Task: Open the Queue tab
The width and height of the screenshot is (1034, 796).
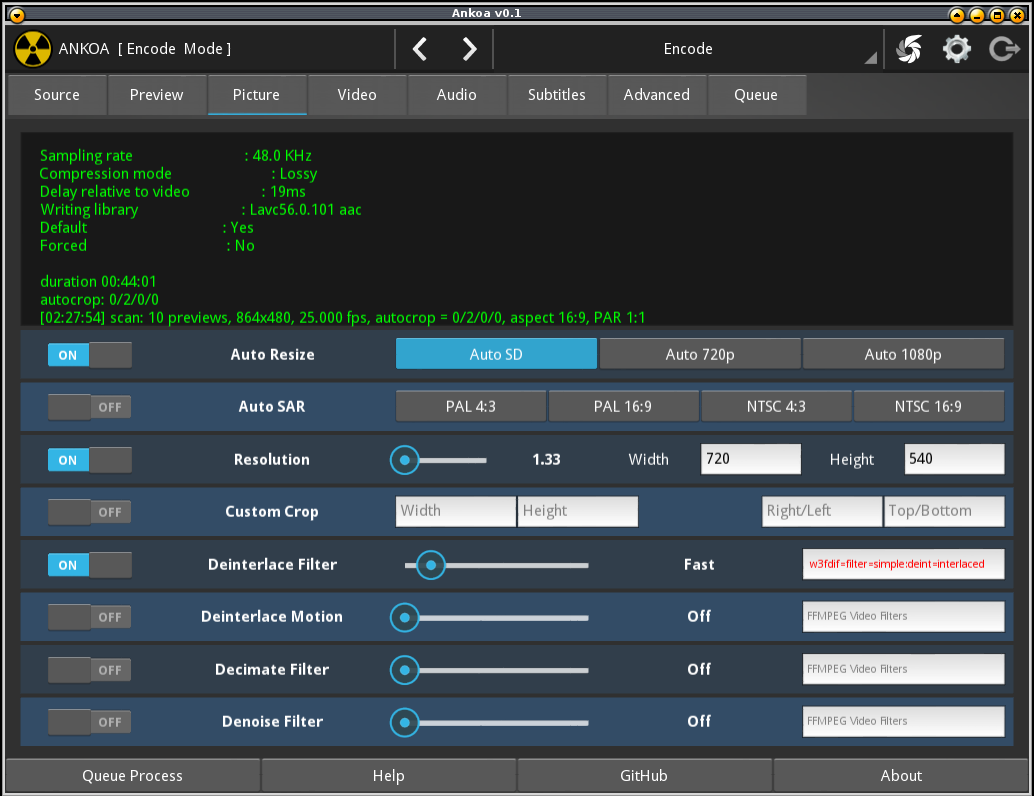Action: coord(756,95)
